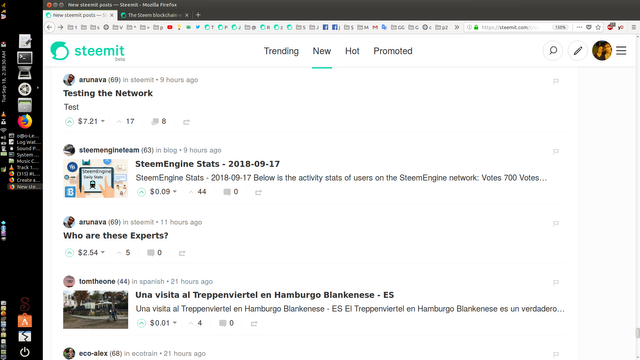Click the page vertical scrollbar handle
Screen dimensions: 640x360
pyautogui.click(x=637, y=333)
